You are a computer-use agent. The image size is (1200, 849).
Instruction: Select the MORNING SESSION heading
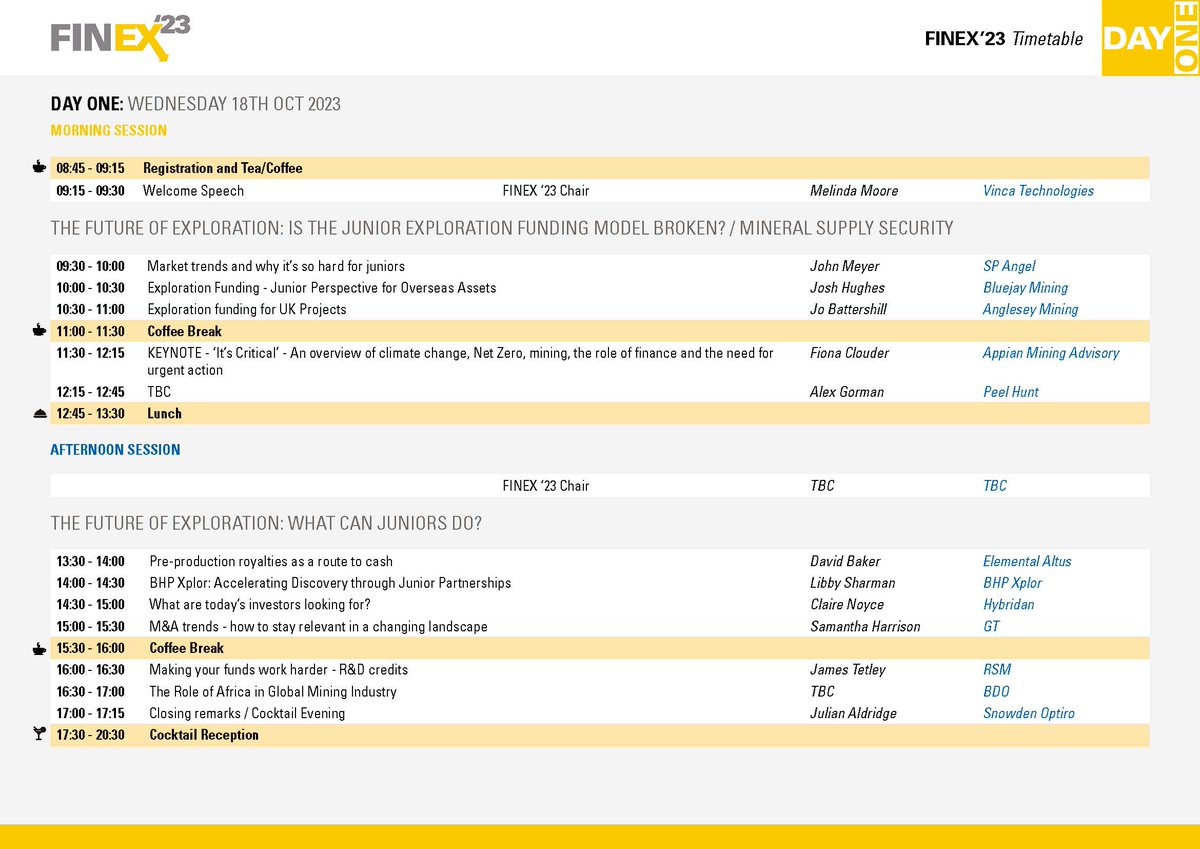109,130
